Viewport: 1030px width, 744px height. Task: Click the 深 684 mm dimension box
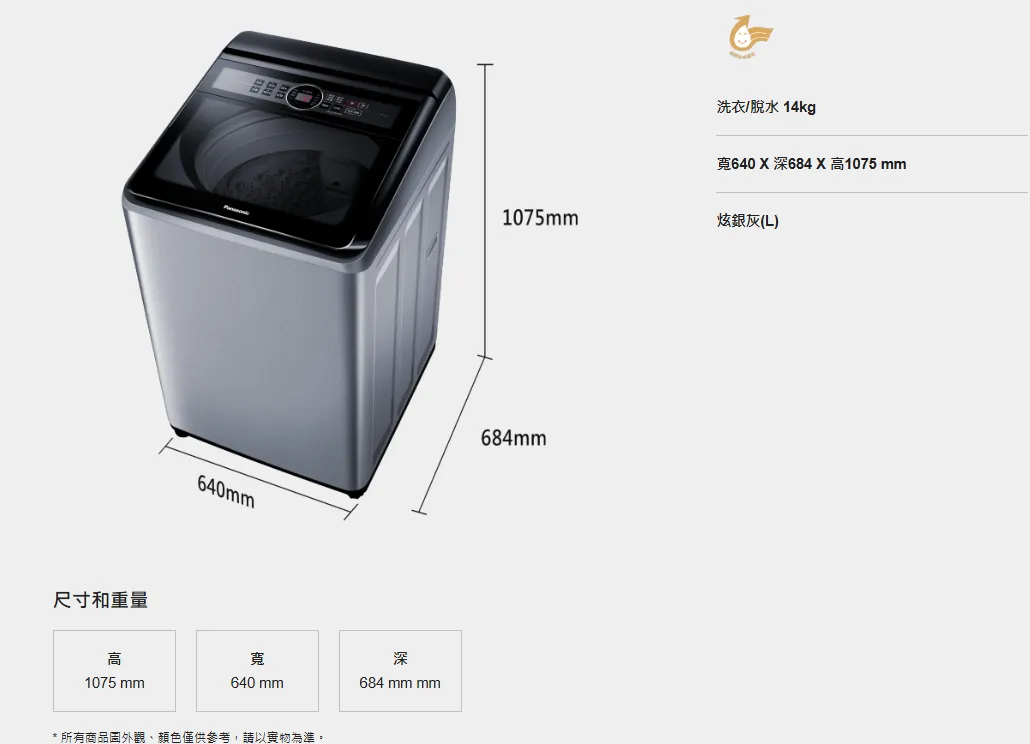[400, 670]
